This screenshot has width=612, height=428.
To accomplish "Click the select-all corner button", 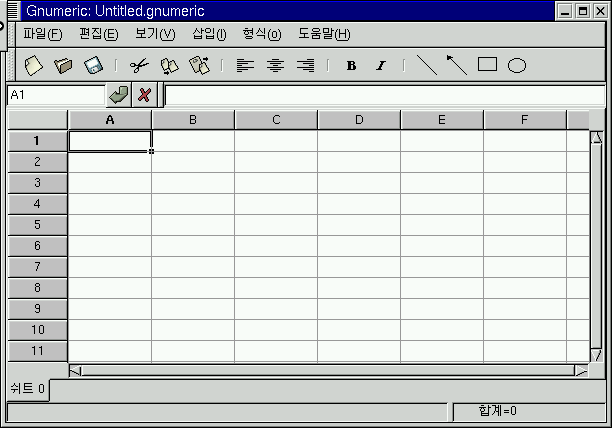I will [37, 120].
